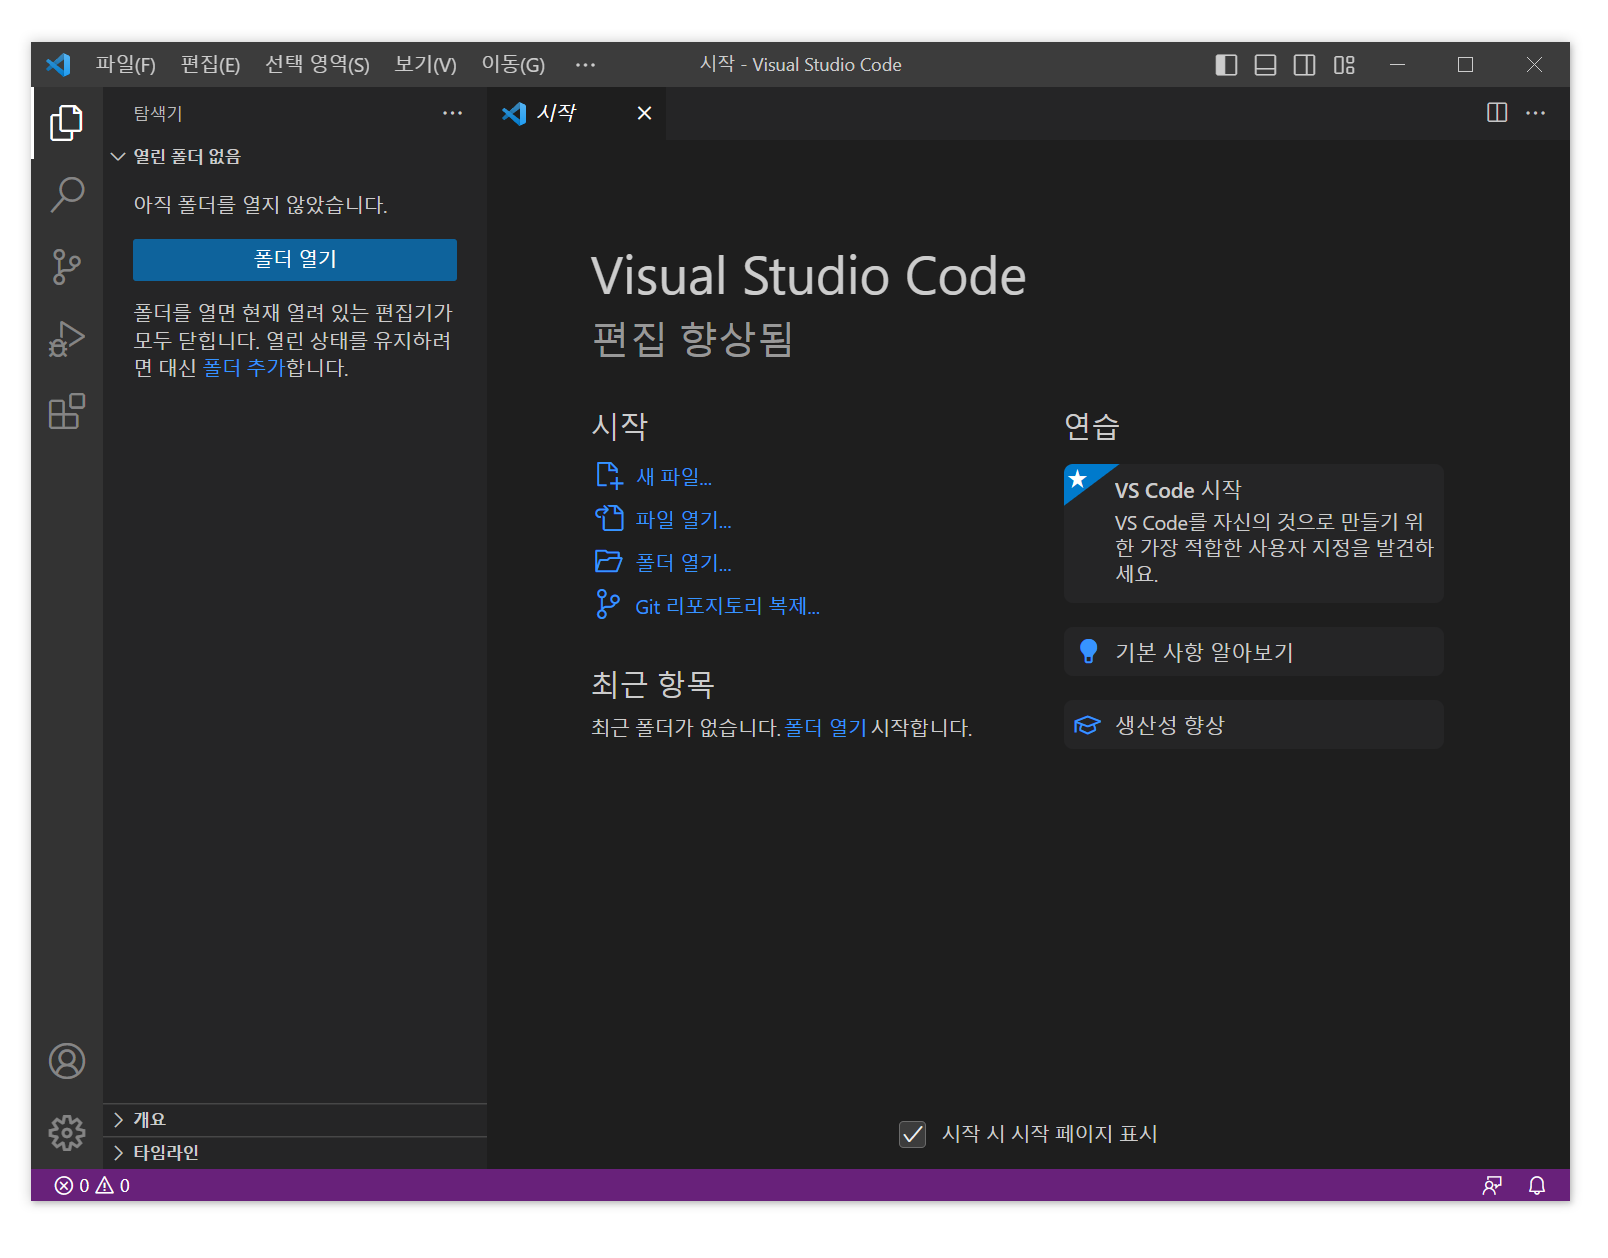Screen dimensions: 1608x1258
Task: Click the 새 파일... link
Action: point(674,477)
